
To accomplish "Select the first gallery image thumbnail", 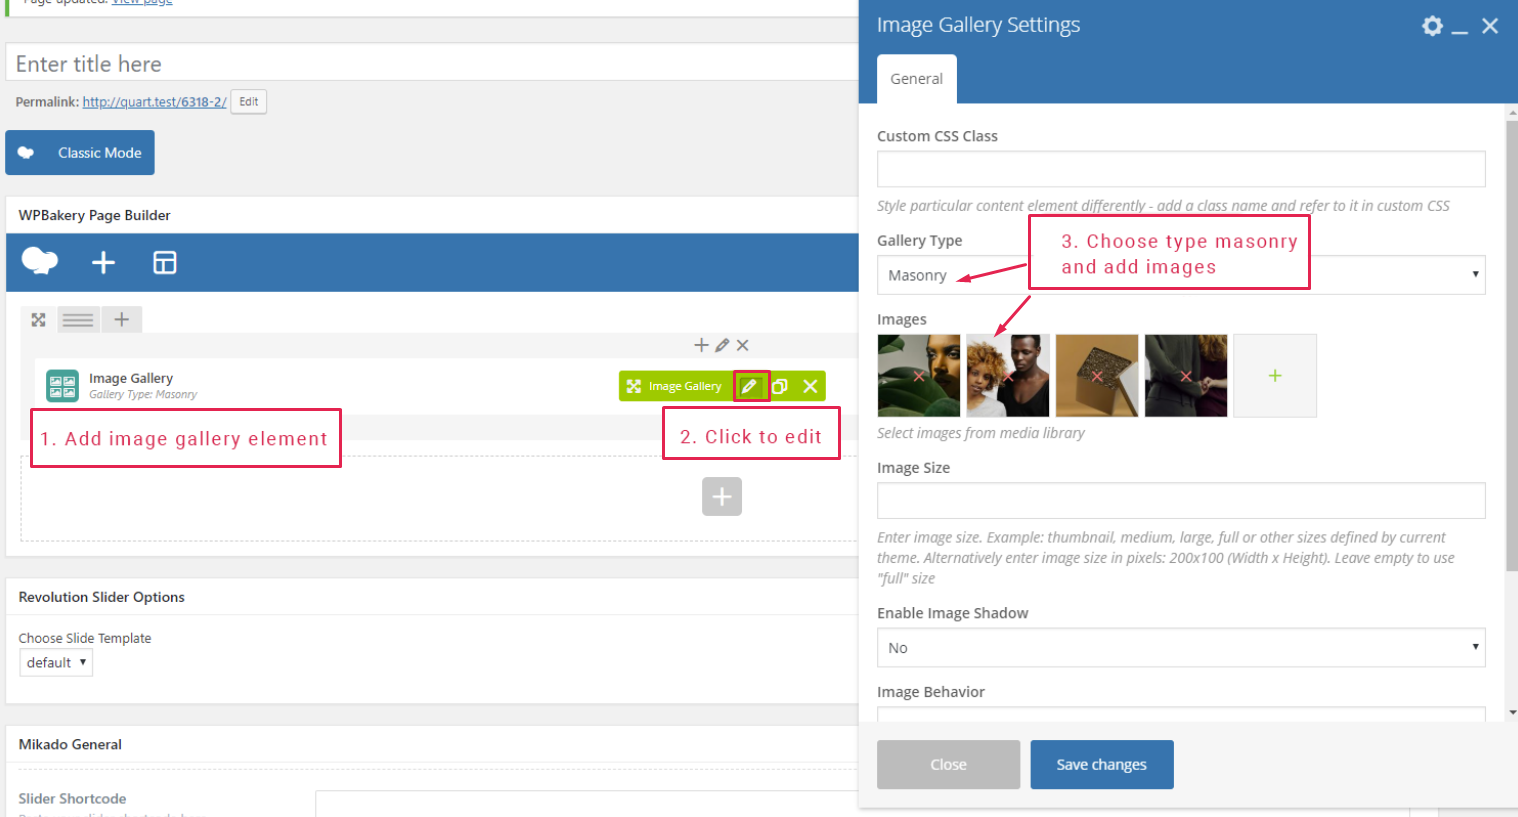I will point(918,376).
